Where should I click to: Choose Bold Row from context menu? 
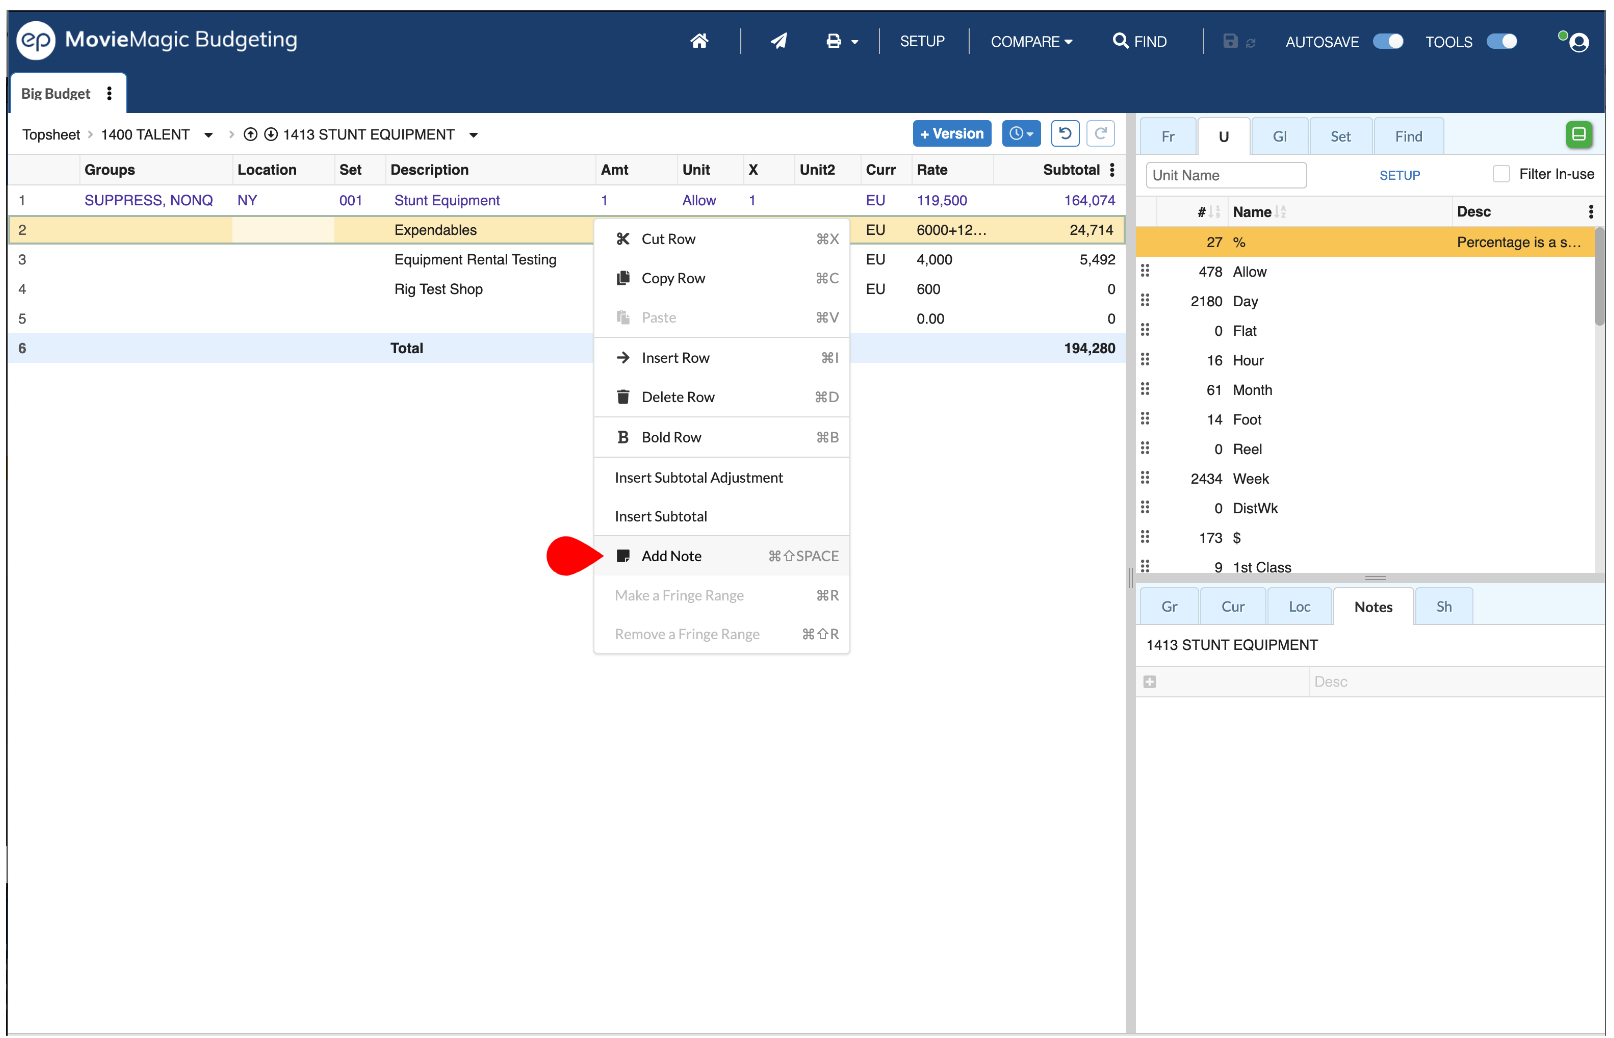[722, 437]
